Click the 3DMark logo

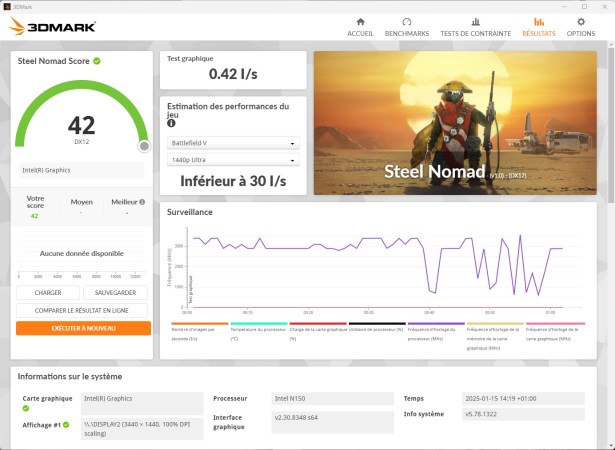52,26
